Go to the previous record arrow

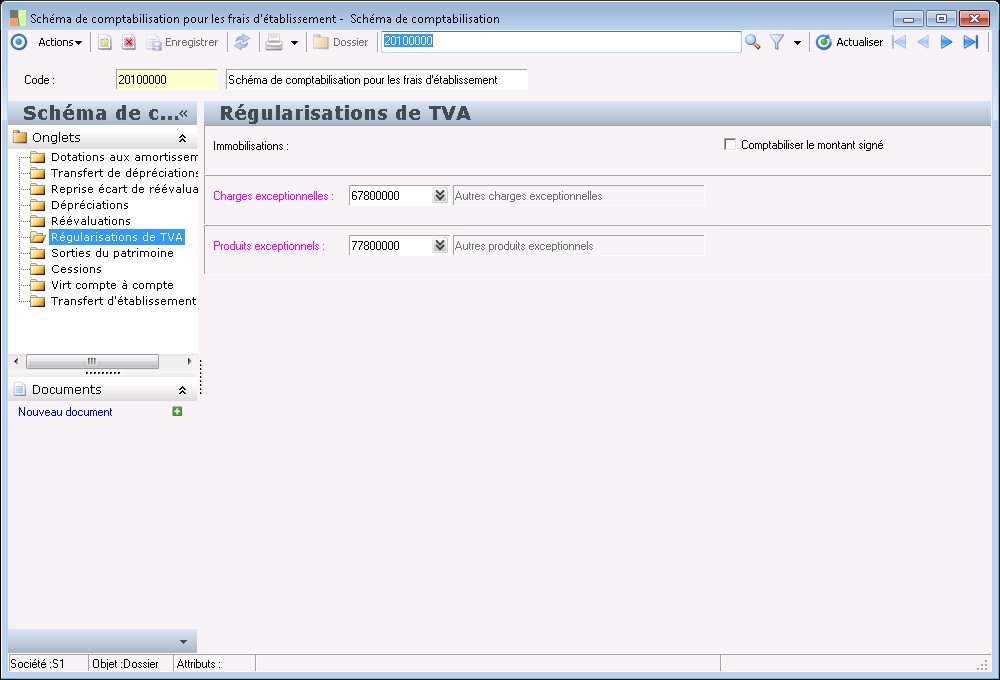coord(922,42)
